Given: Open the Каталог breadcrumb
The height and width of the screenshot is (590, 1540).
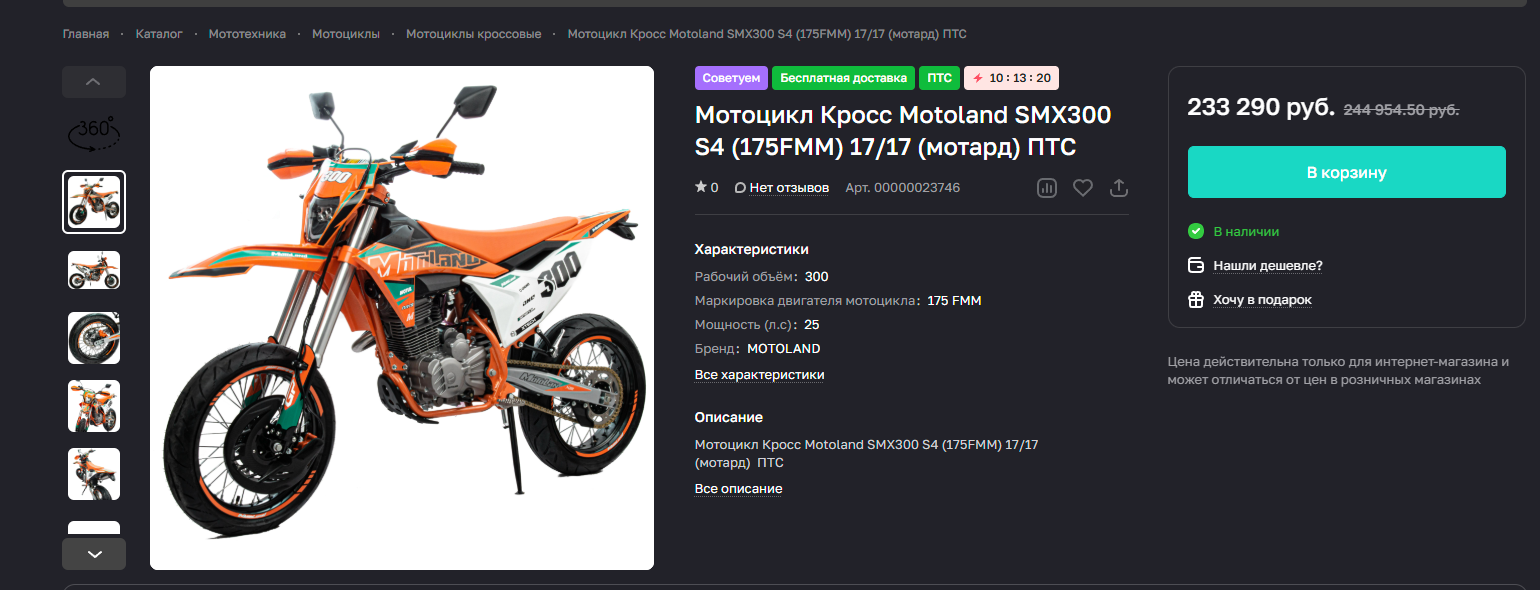Looking at the screenshot, I should point(159,34).
